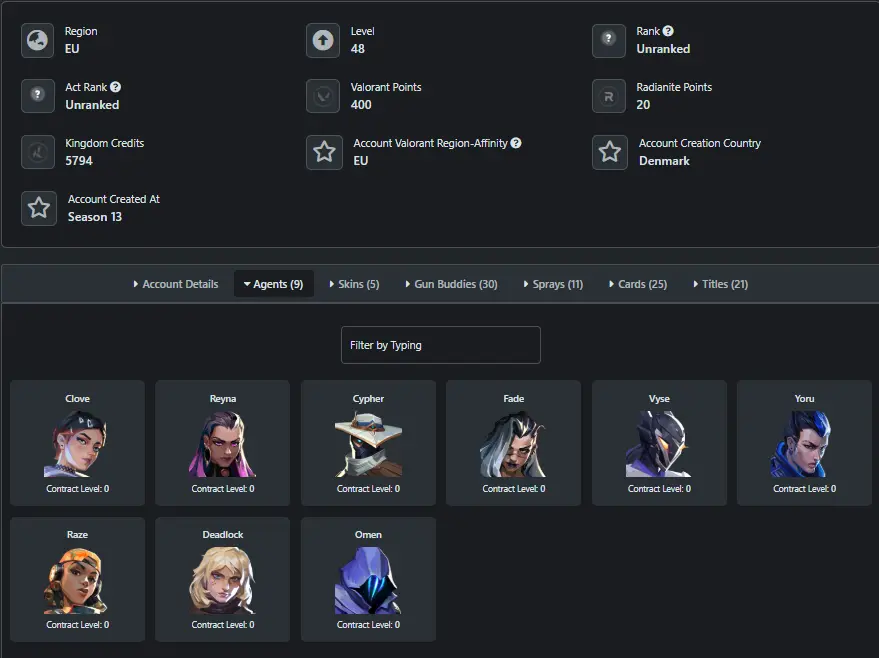Click the Radianite Points icon
This screenshot has height=658, width=879.
[609, 96]
